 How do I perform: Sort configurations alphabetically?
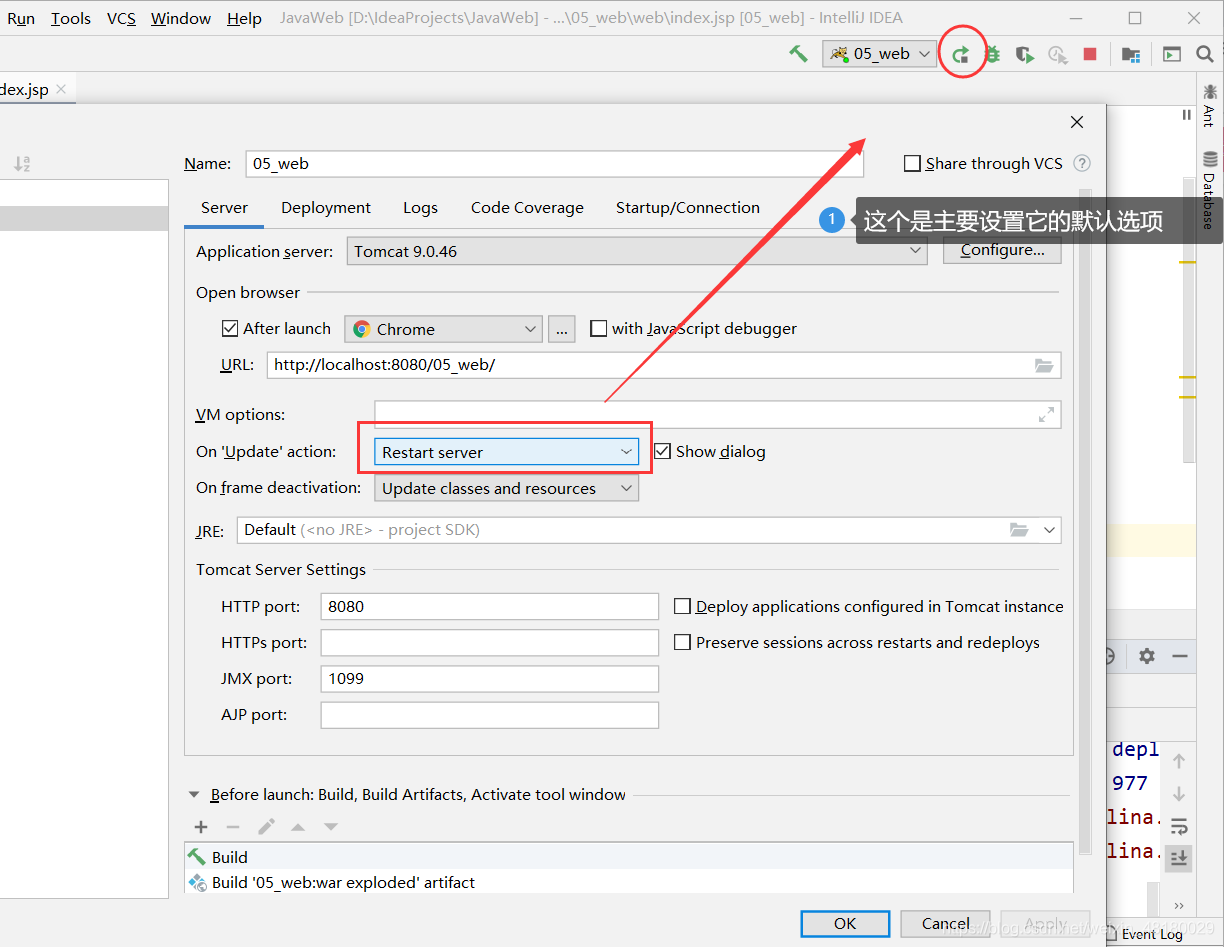coord(22,163)
